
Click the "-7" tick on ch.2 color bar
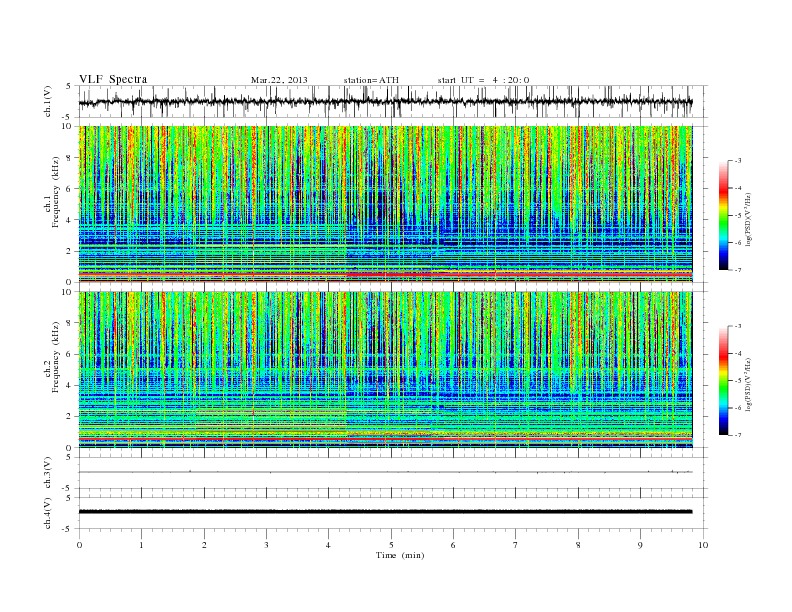click(x=738, y=435)
